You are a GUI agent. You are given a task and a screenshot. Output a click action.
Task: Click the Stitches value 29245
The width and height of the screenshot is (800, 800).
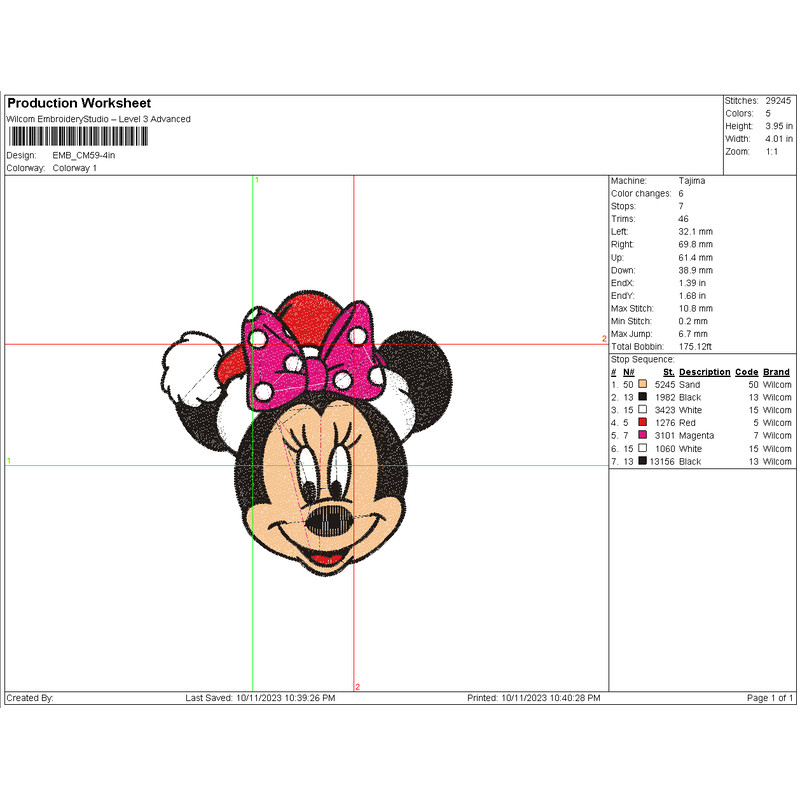[x=778, y=101]
